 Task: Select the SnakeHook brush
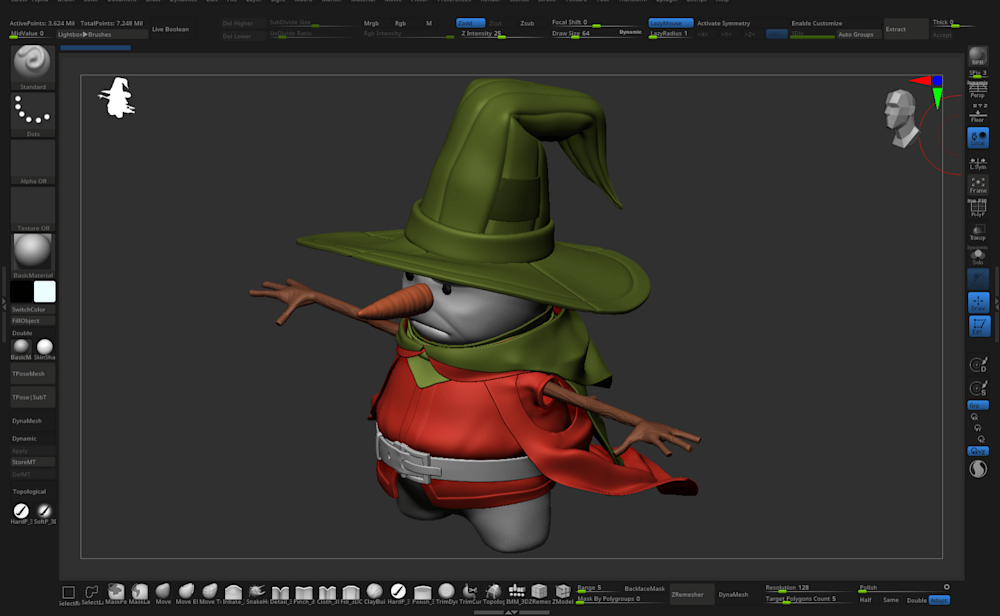tap(257, 592)
